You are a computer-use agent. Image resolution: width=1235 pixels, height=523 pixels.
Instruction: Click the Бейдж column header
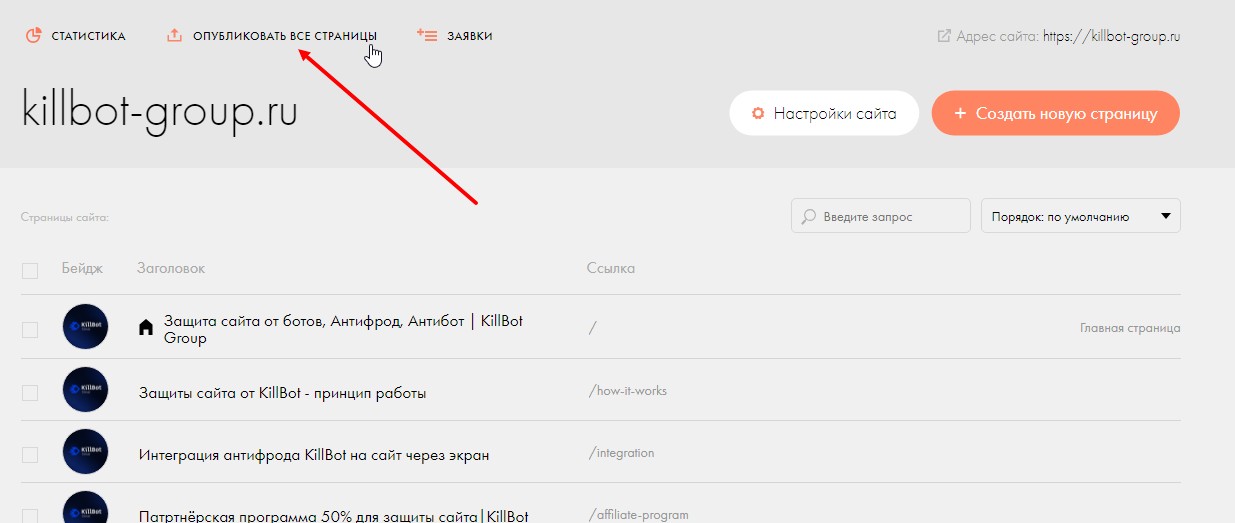click(x=82, y=269)
